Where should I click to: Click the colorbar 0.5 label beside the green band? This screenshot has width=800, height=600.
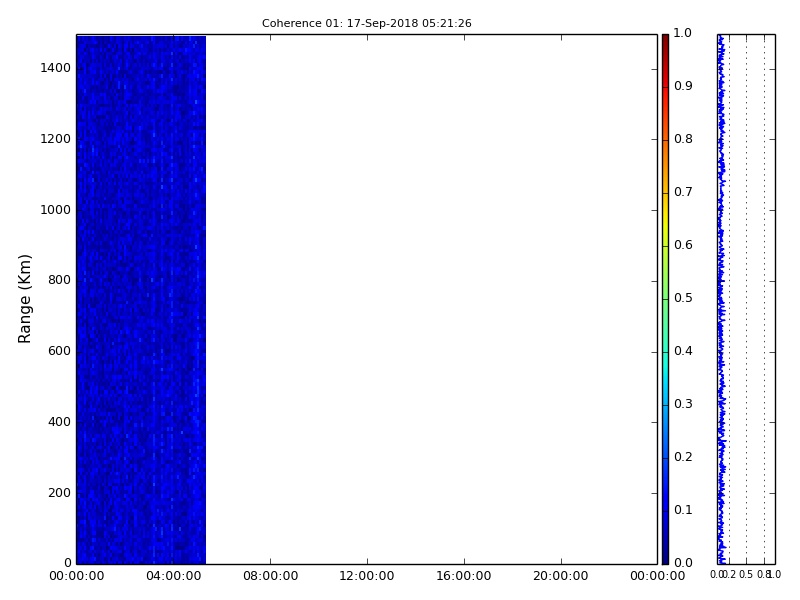(x=683, y=298)
